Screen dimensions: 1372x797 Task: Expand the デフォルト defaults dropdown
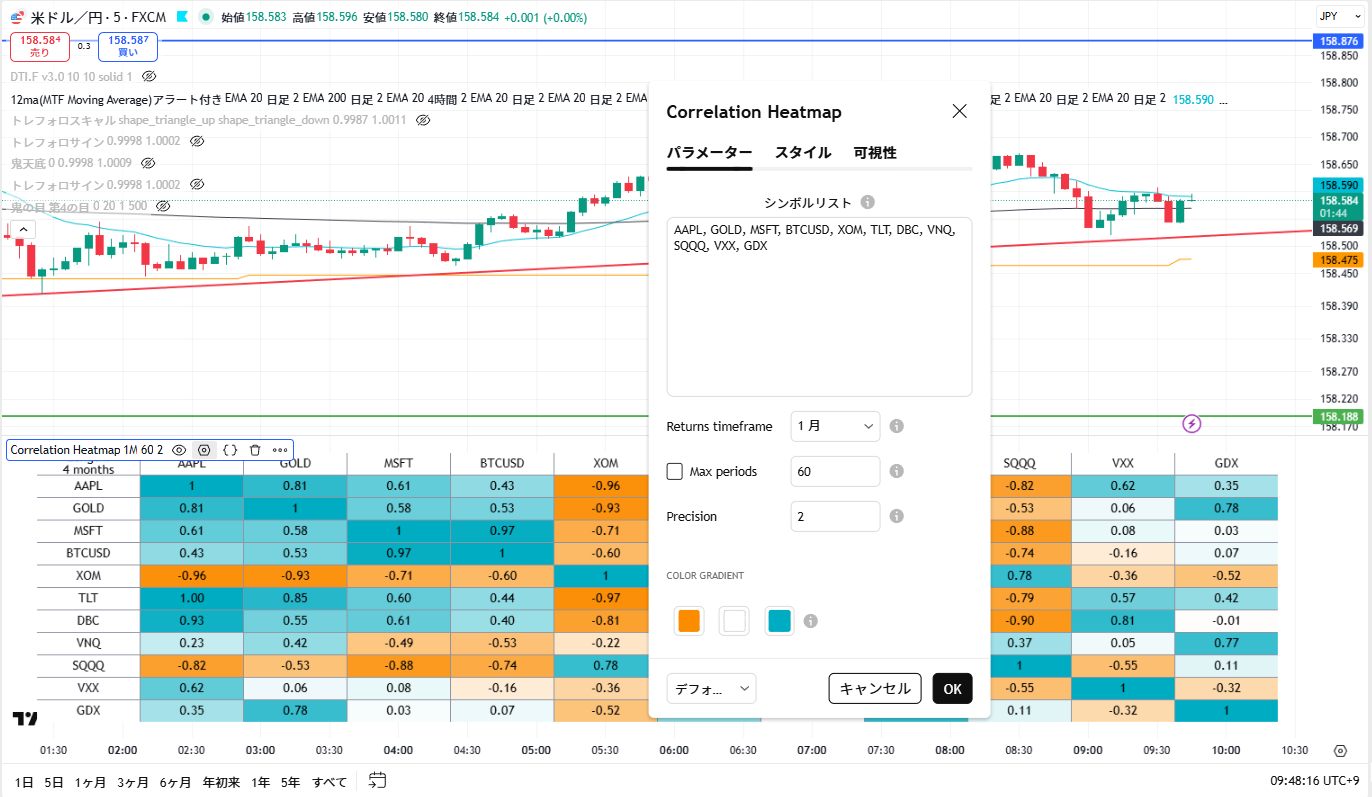point(711,688)
